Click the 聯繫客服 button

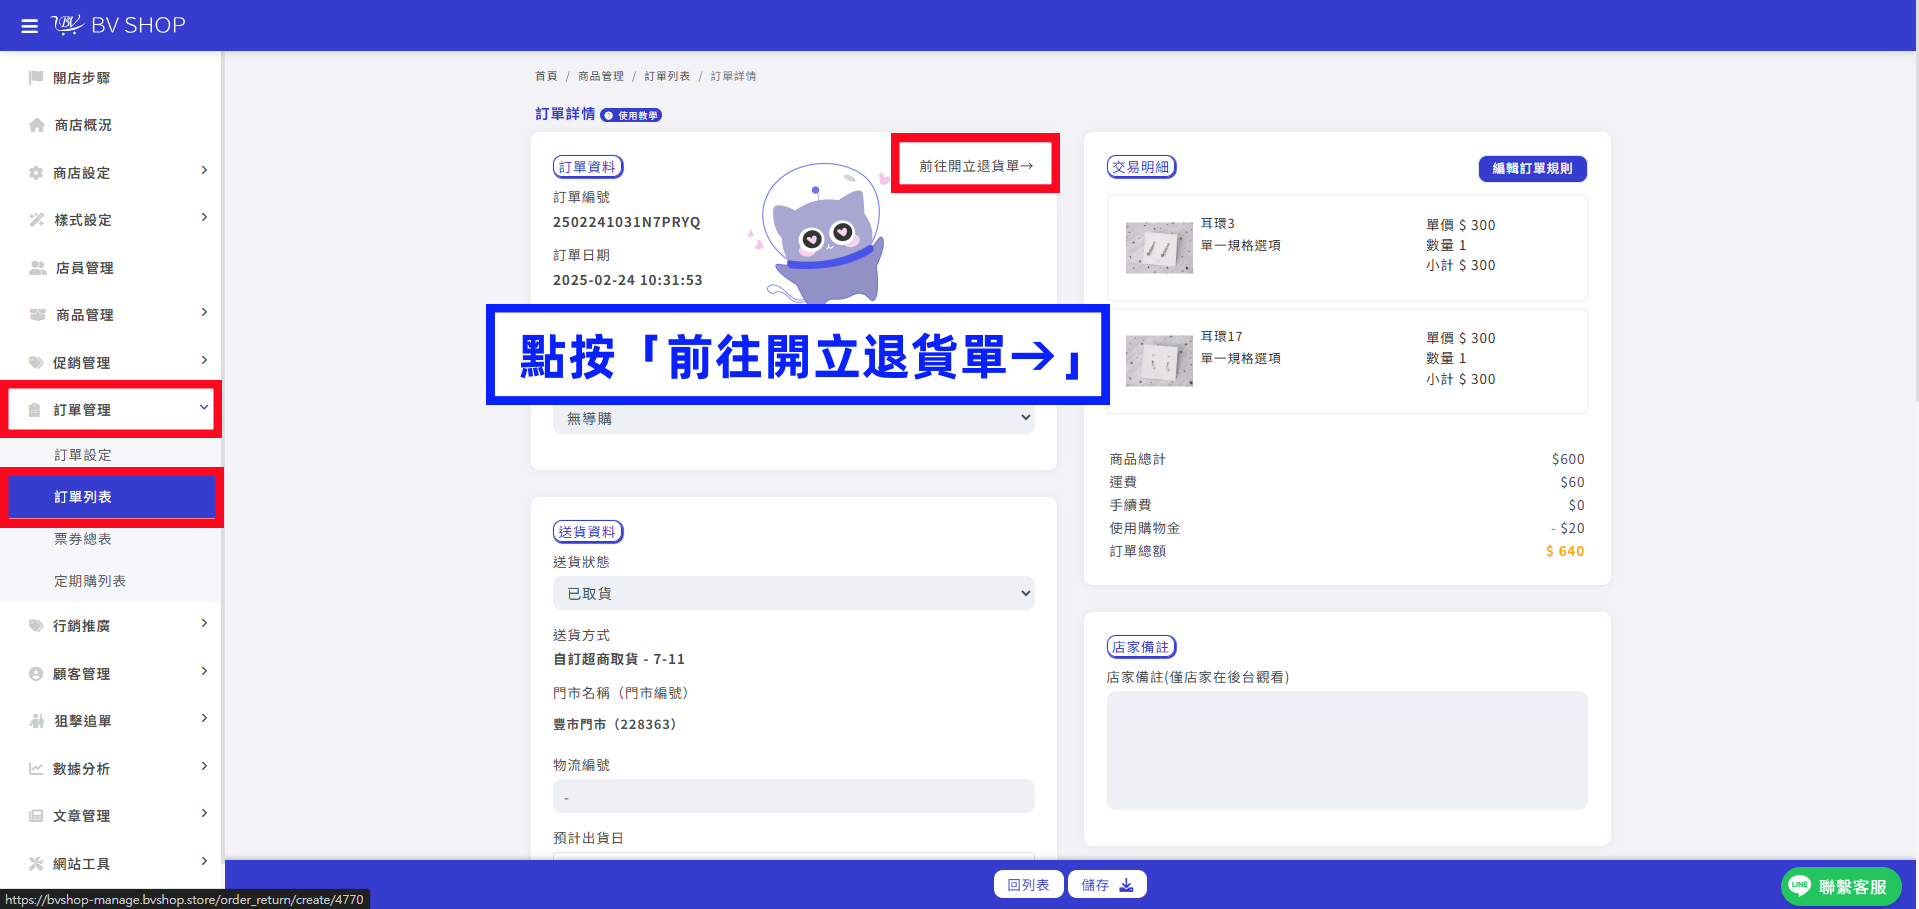(x=1841, y=886)
